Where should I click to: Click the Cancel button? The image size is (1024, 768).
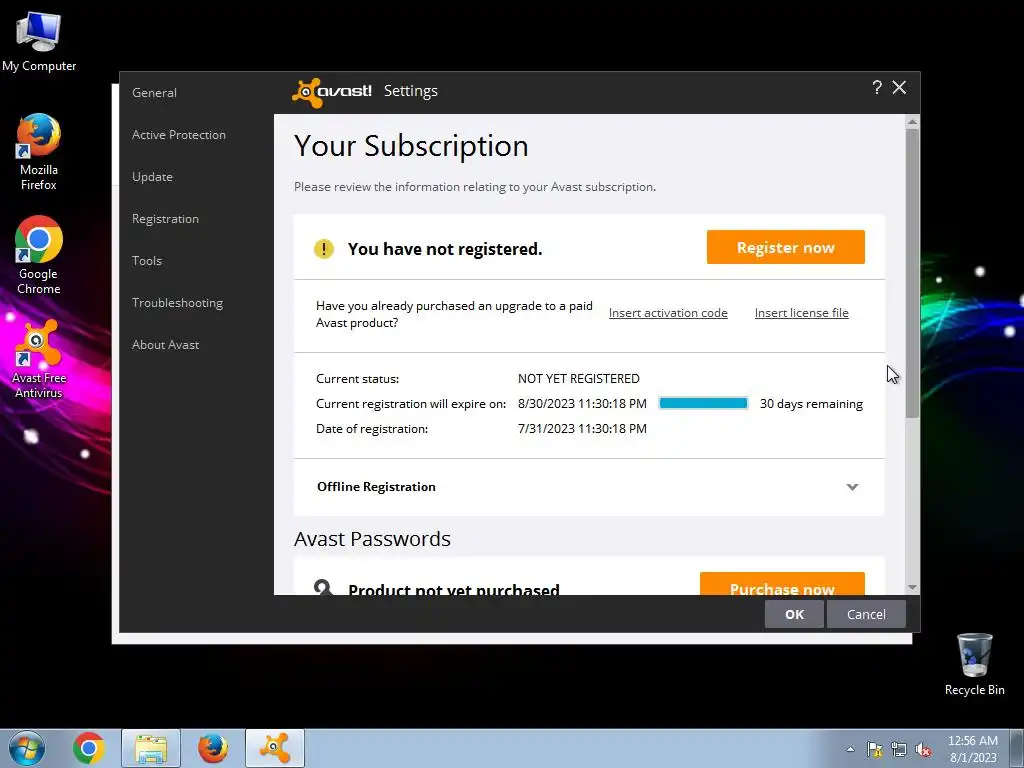(866, 614)
